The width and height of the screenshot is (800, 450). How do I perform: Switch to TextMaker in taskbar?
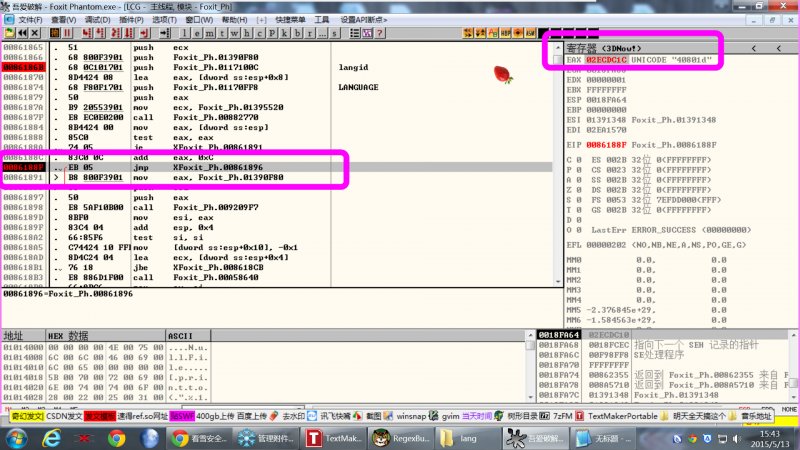pyautogui.click(x=334, y=438)
